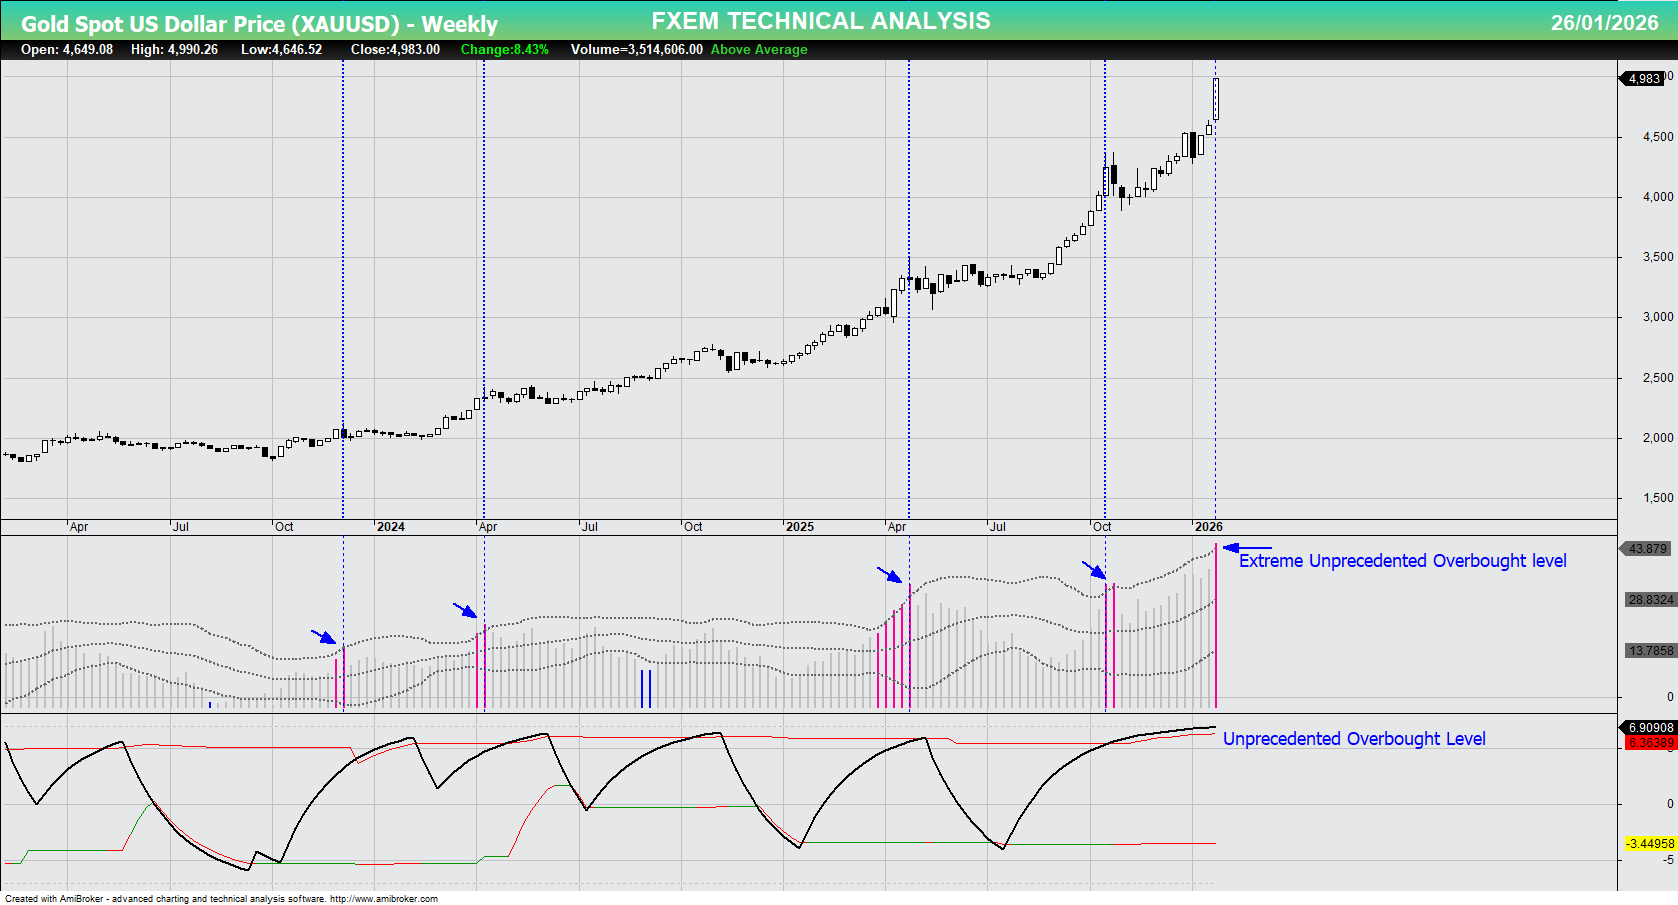
Task: Click the green Change:8.43% readout
Action: click(x=503, y=49)
